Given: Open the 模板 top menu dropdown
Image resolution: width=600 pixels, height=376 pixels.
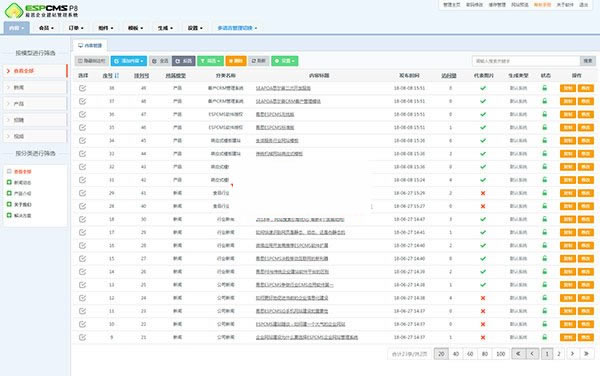Looking at the screenshot, I should [135, 28].
